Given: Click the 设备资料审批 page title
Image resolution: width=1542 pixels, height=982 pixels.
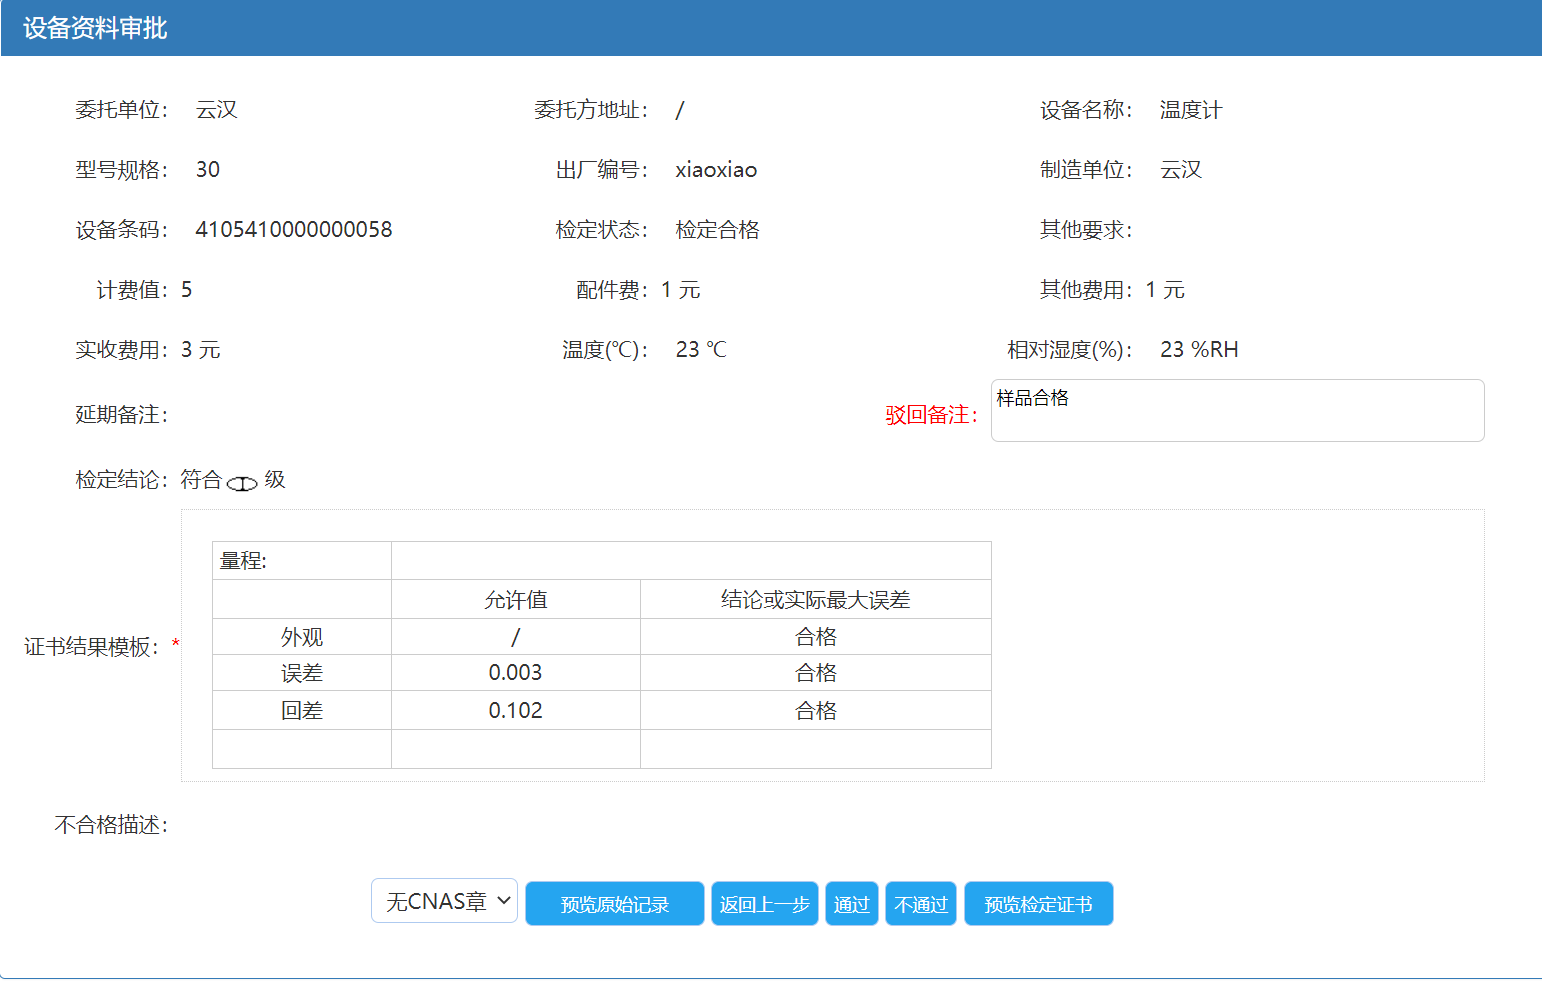Looking at the screenshot, I should (95, 28).
